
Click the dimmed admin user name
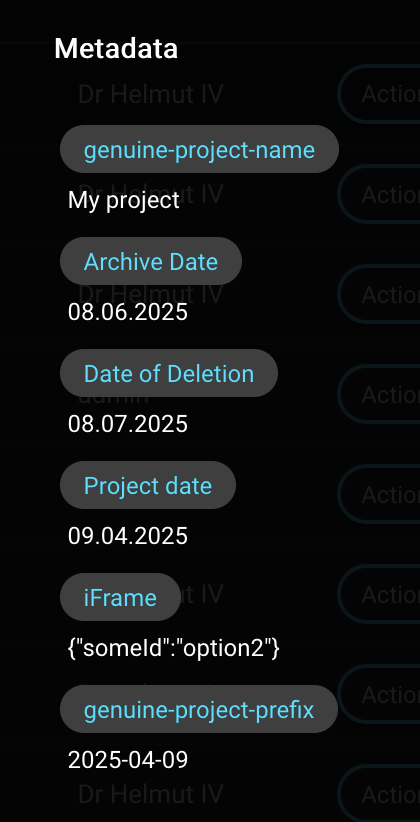coord(113,396)
